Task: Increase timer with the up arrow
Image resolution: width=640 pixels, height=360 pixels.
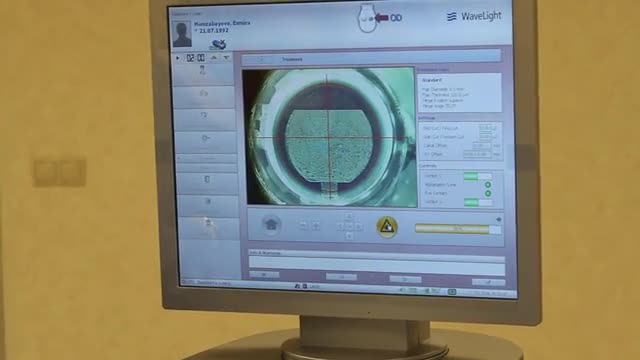Action: pos(213,58)
